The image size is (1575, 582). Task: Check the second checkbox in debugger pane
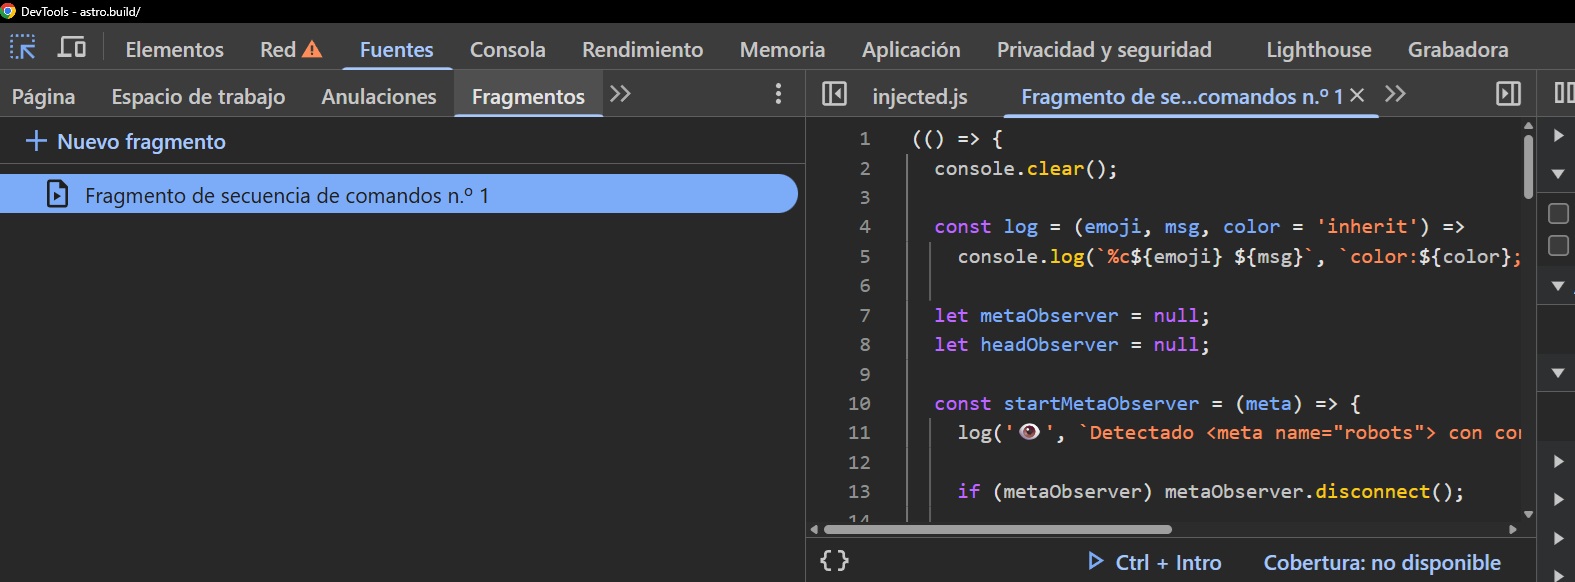pos(1558,246)
